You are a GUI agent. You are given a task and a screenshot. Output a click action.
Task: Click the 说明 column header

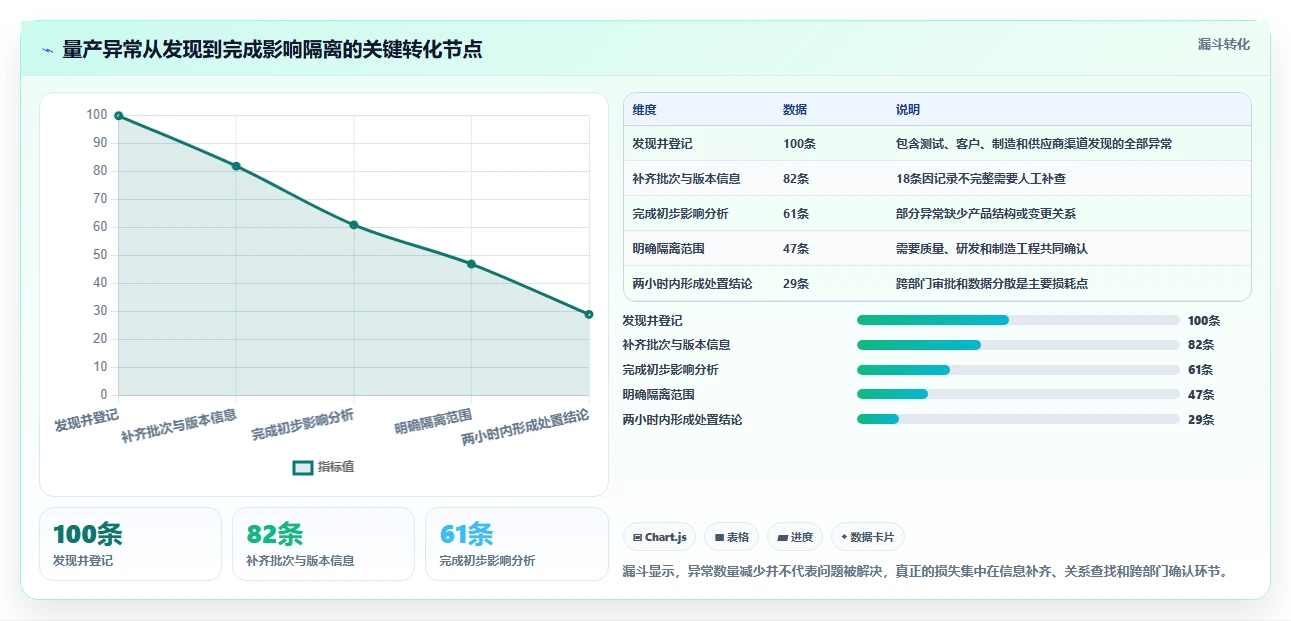(908, 110)
